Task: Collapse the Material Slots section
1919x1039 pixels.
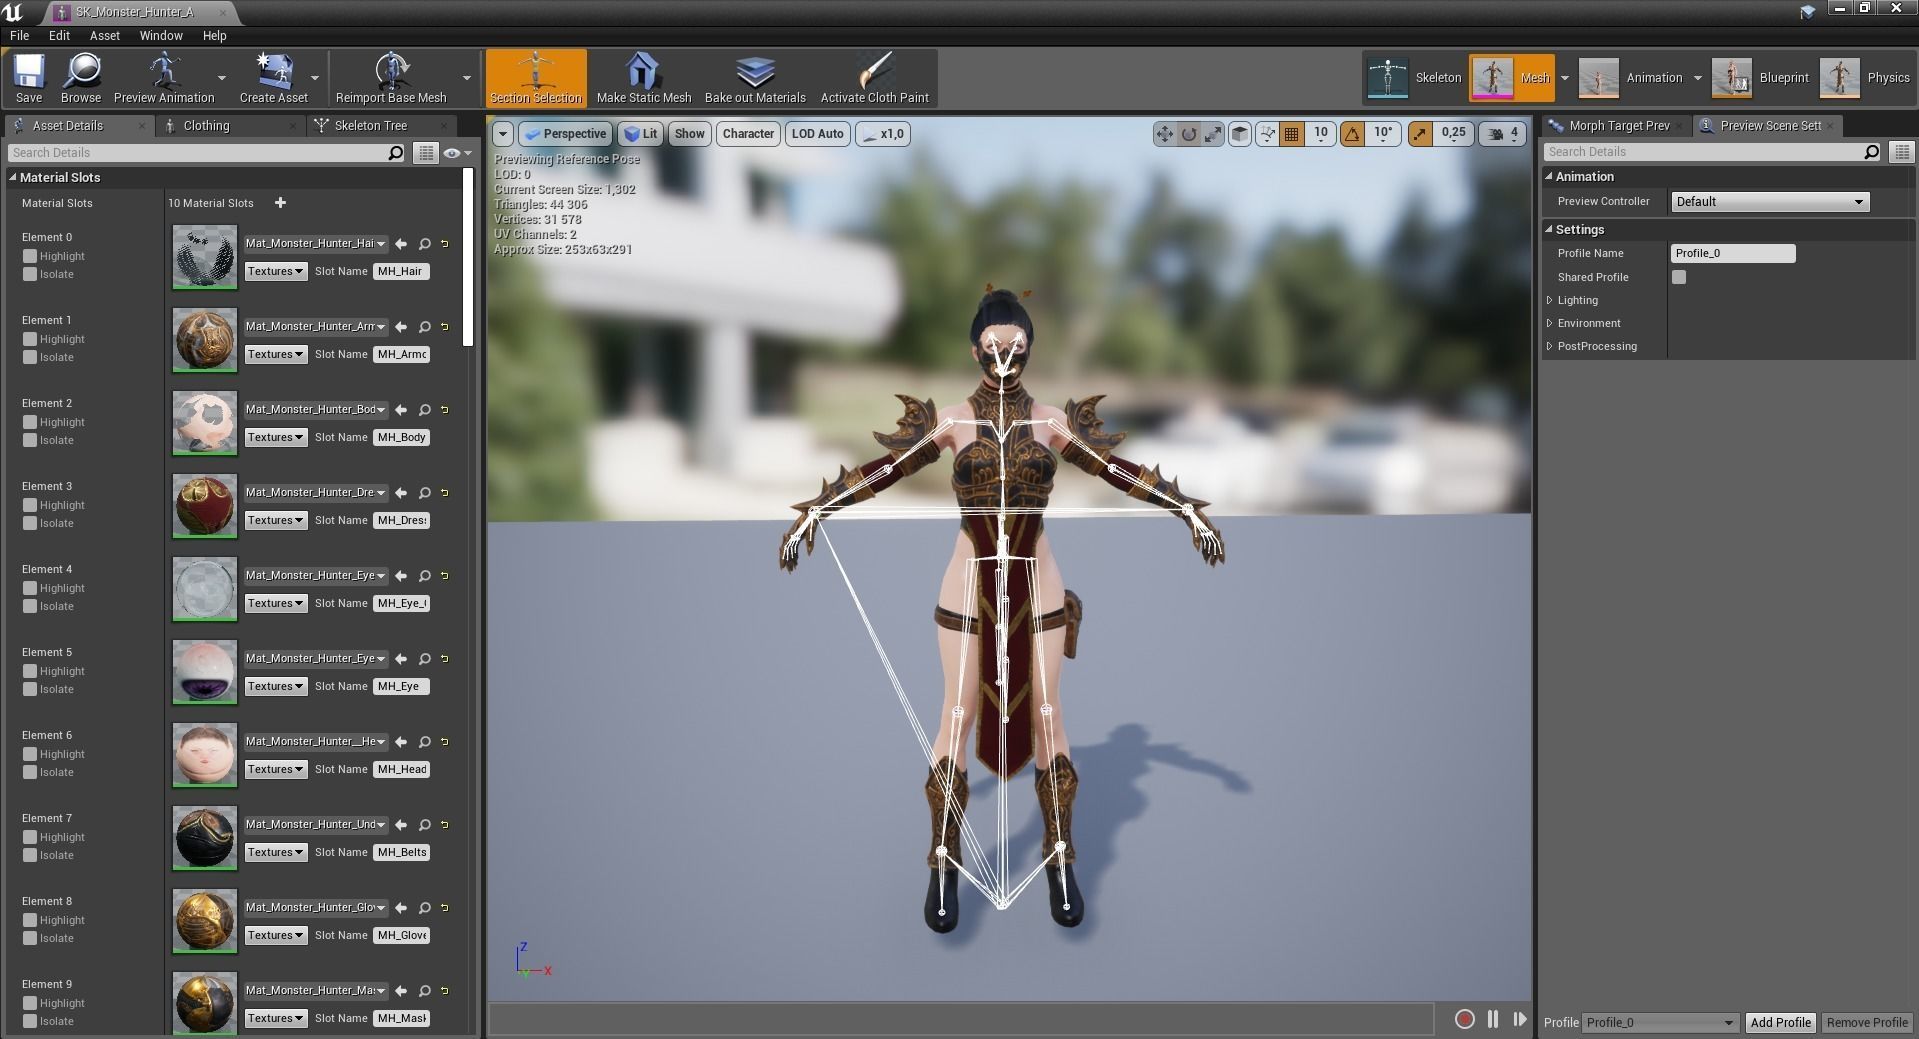Action: coord(14,178)
